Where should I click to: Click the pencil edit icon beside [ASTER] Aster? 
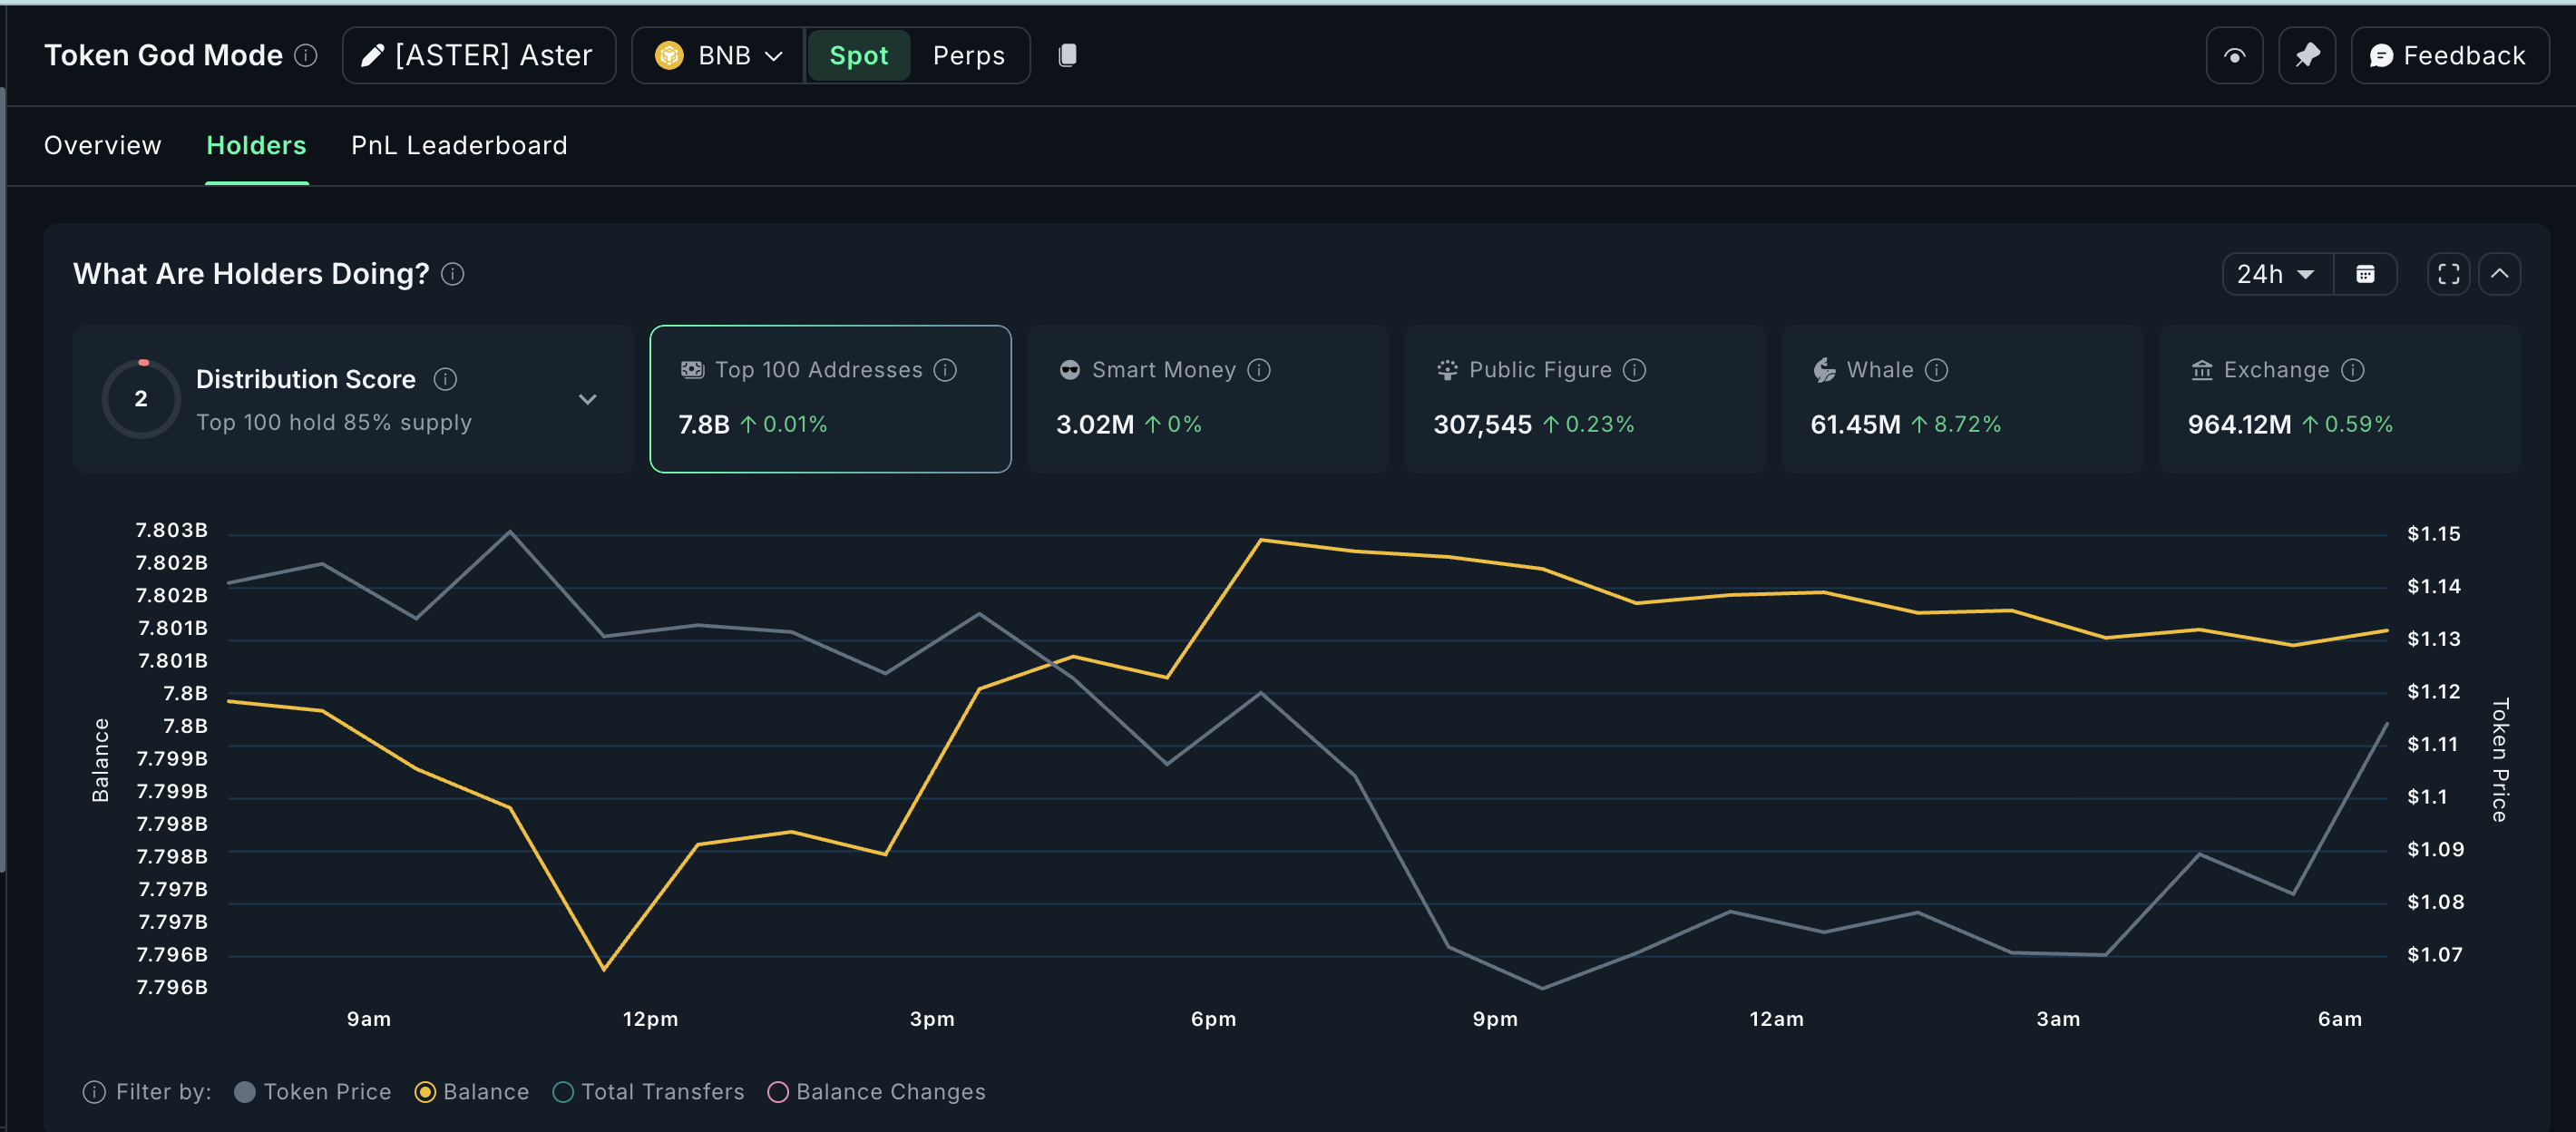pyautogui.click(x=372, y=55)
